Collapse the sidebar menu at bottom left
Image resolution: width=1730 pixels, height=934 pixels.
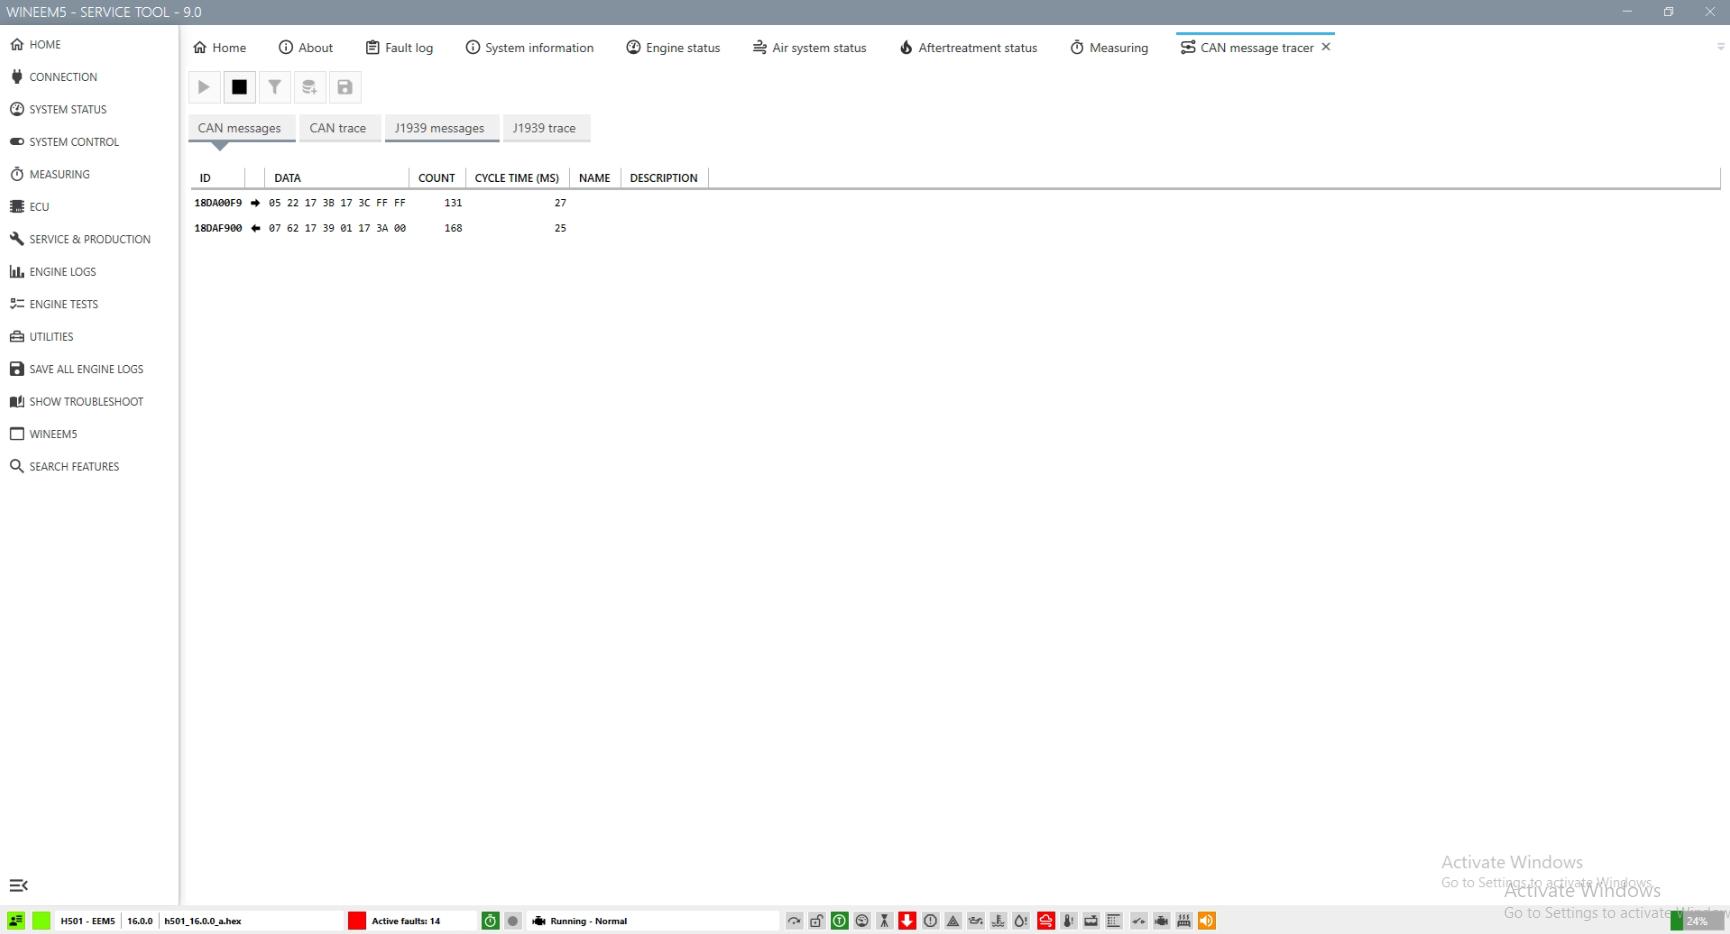point(18,885)
